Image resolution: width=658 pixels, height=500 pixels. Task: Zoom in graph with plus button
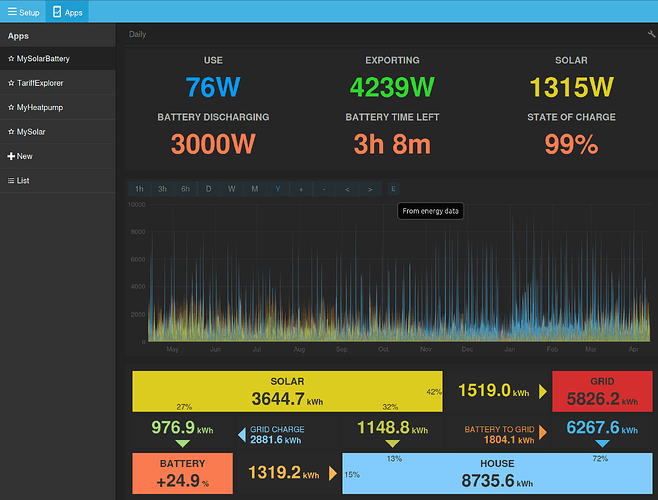pos(301,189)
